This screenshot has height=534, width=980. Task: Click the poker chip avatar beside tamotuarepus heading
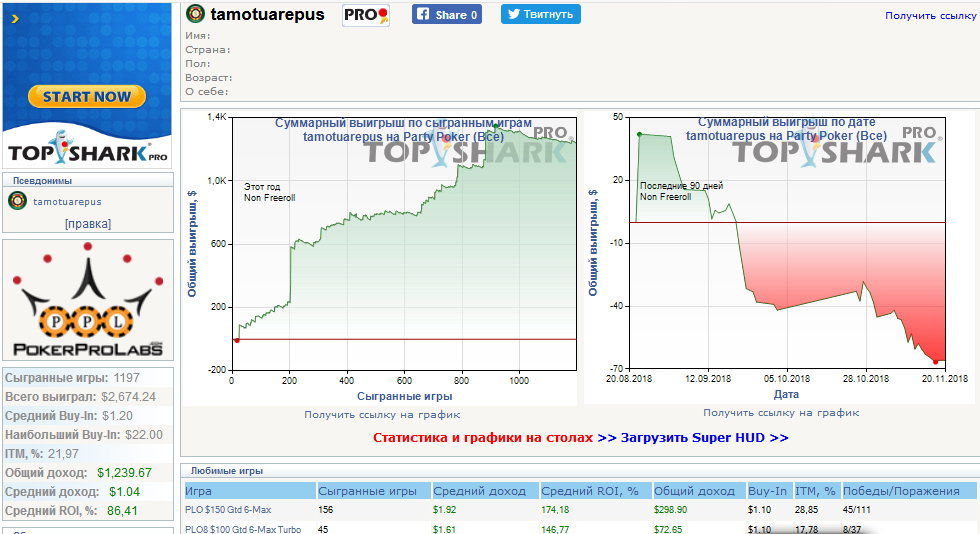(196, 14)
